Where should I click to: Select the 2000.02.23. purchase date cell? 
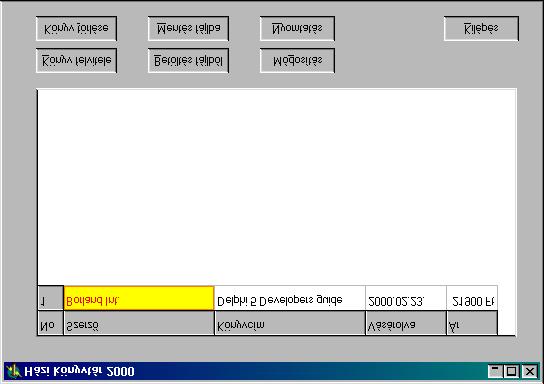406,298
